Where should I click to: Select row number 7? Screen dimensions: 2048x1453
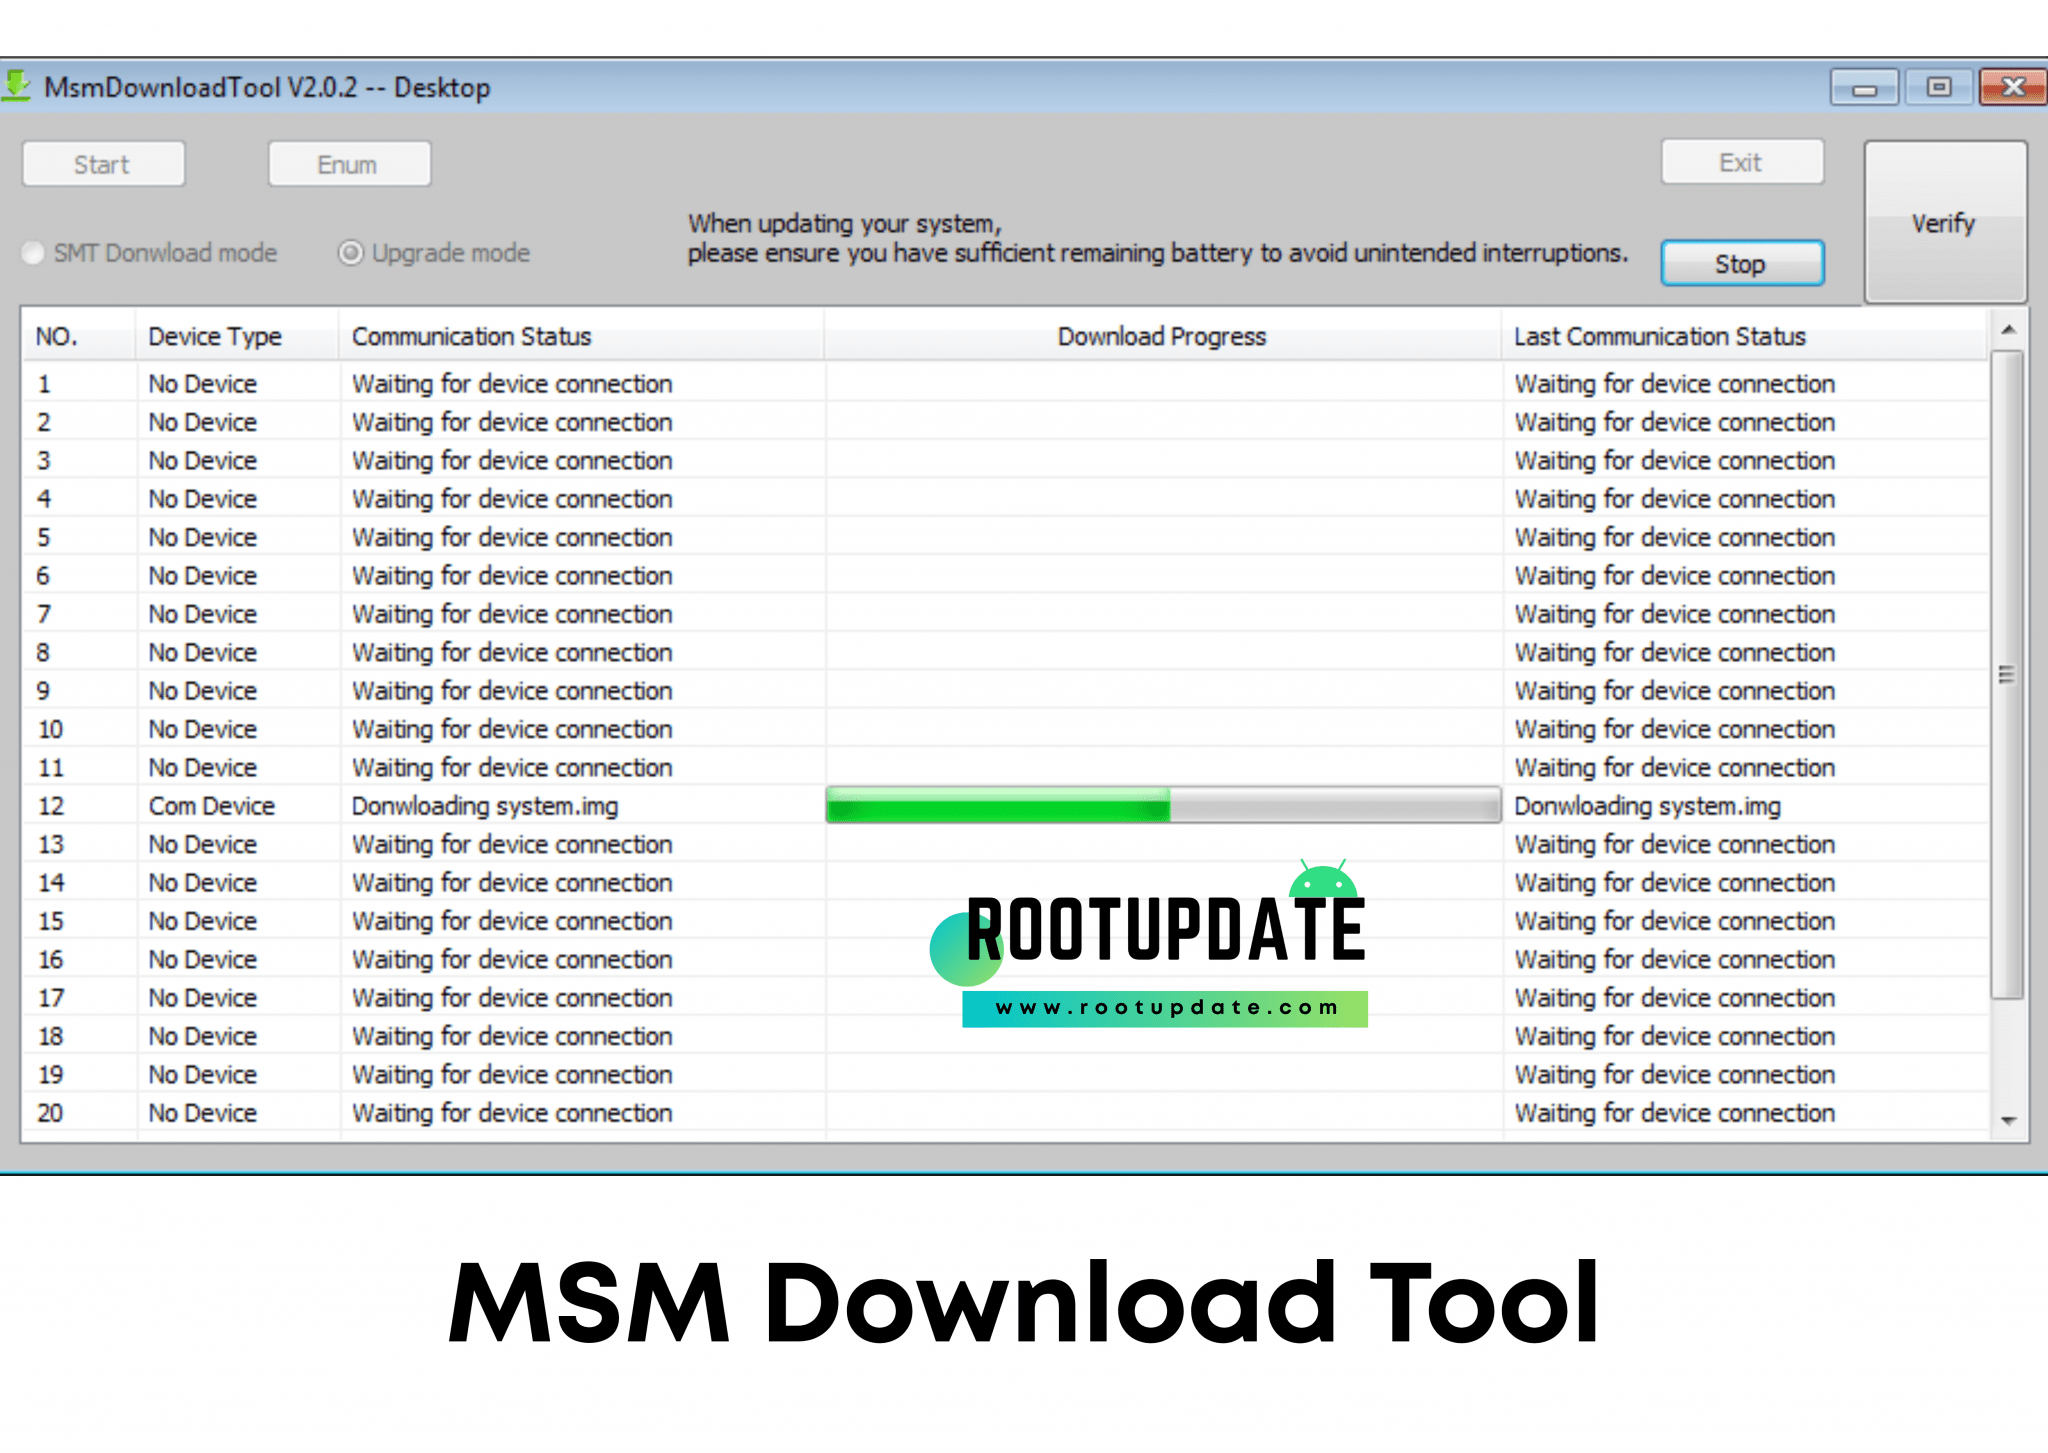click(x=44, y=614)
